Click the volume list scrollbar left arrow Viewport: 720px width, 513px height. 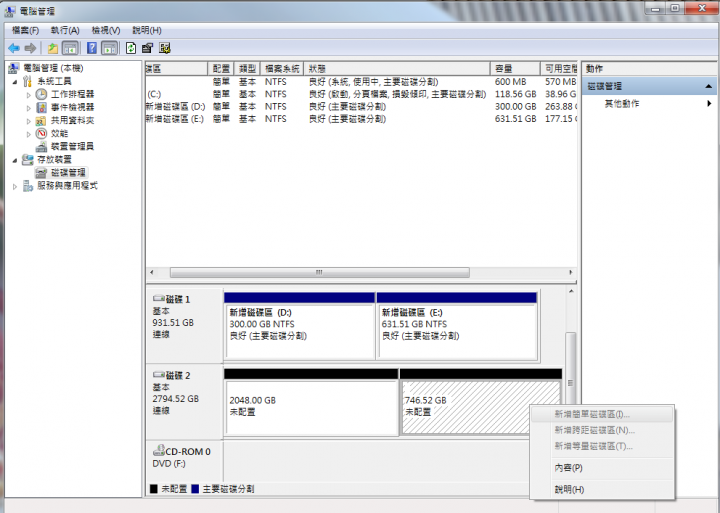[152, 272]
